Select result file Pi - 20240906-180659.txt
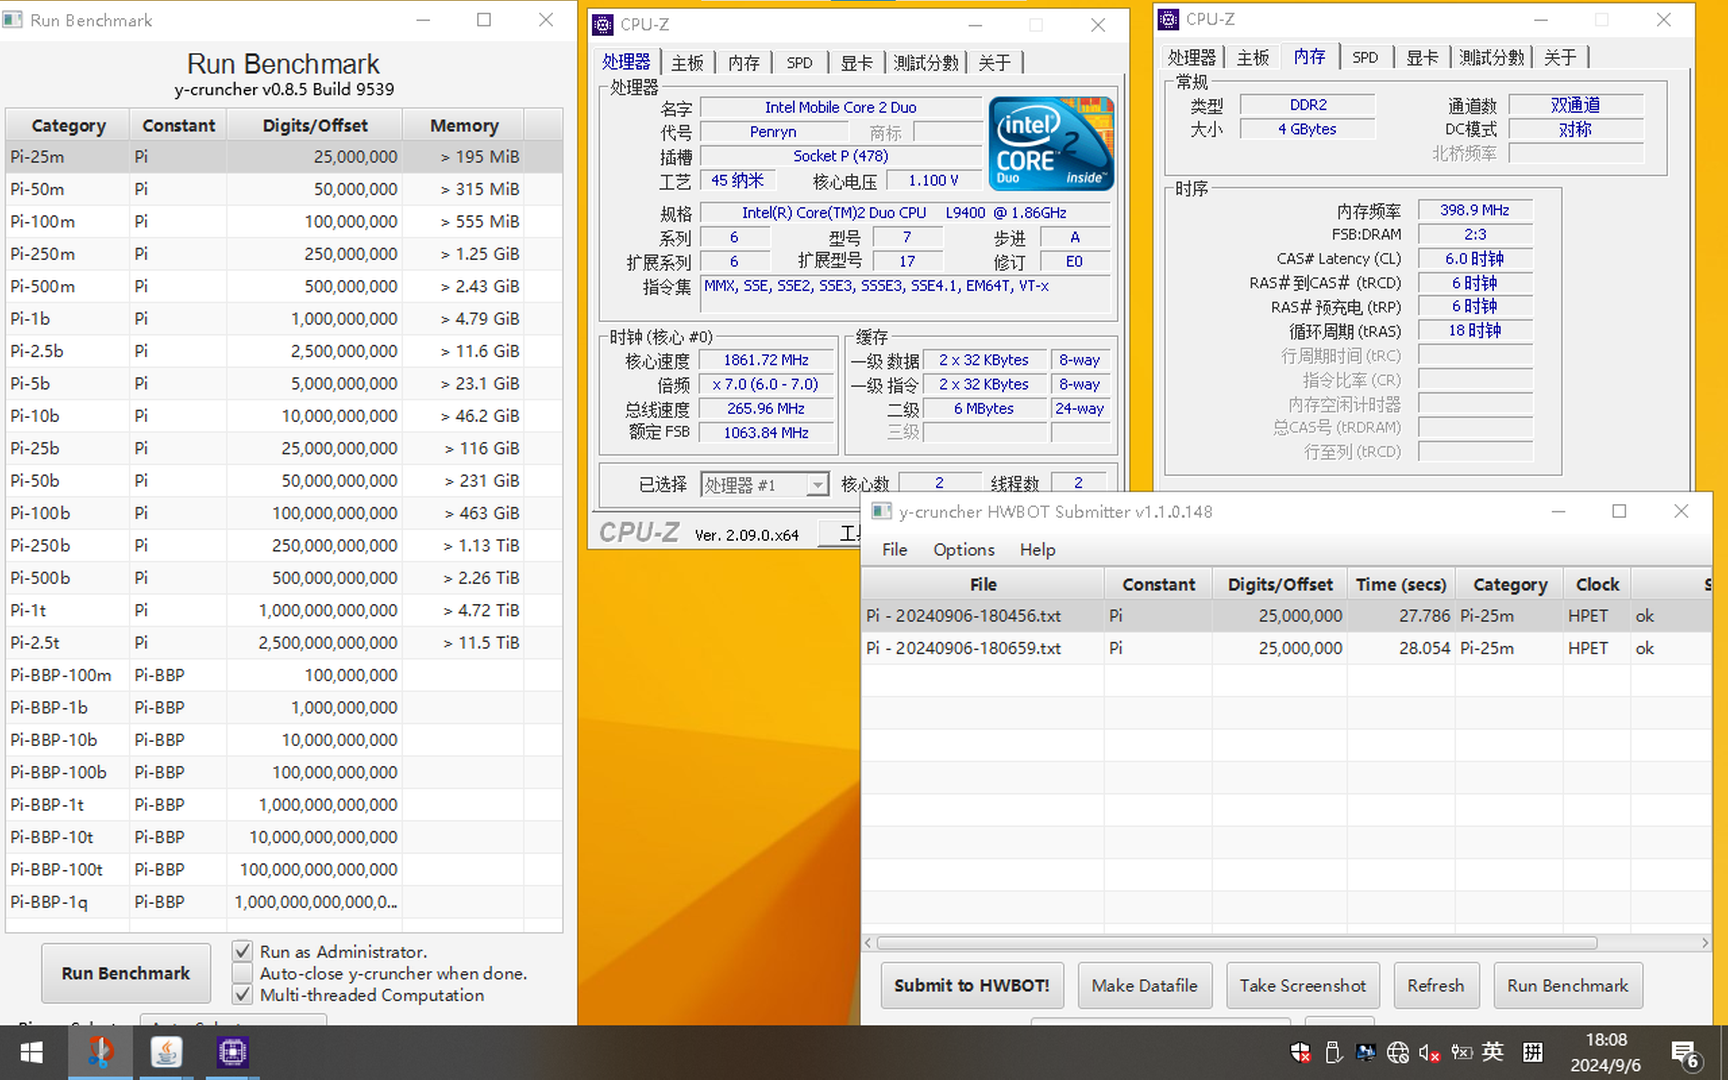The height and width of the screenshot is (1080, 1728). tap(1286, 648)
